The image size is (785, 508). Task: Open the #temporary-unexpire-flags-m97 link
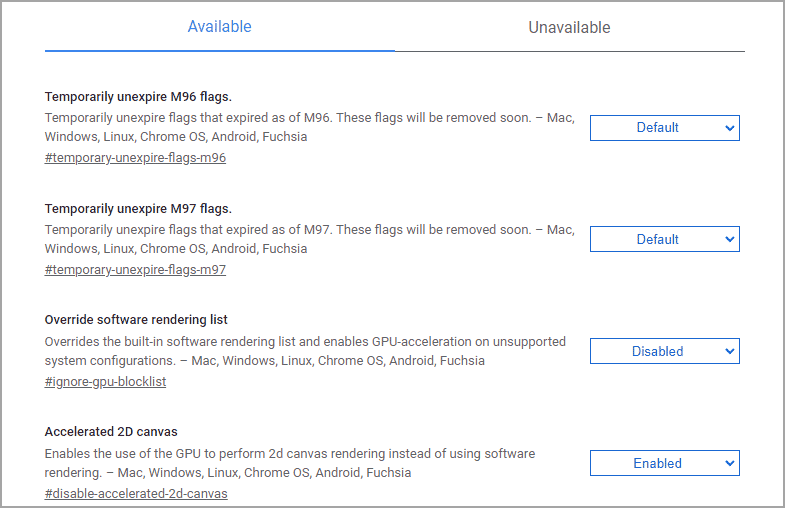pyautogui.click(x=135, y=270)
